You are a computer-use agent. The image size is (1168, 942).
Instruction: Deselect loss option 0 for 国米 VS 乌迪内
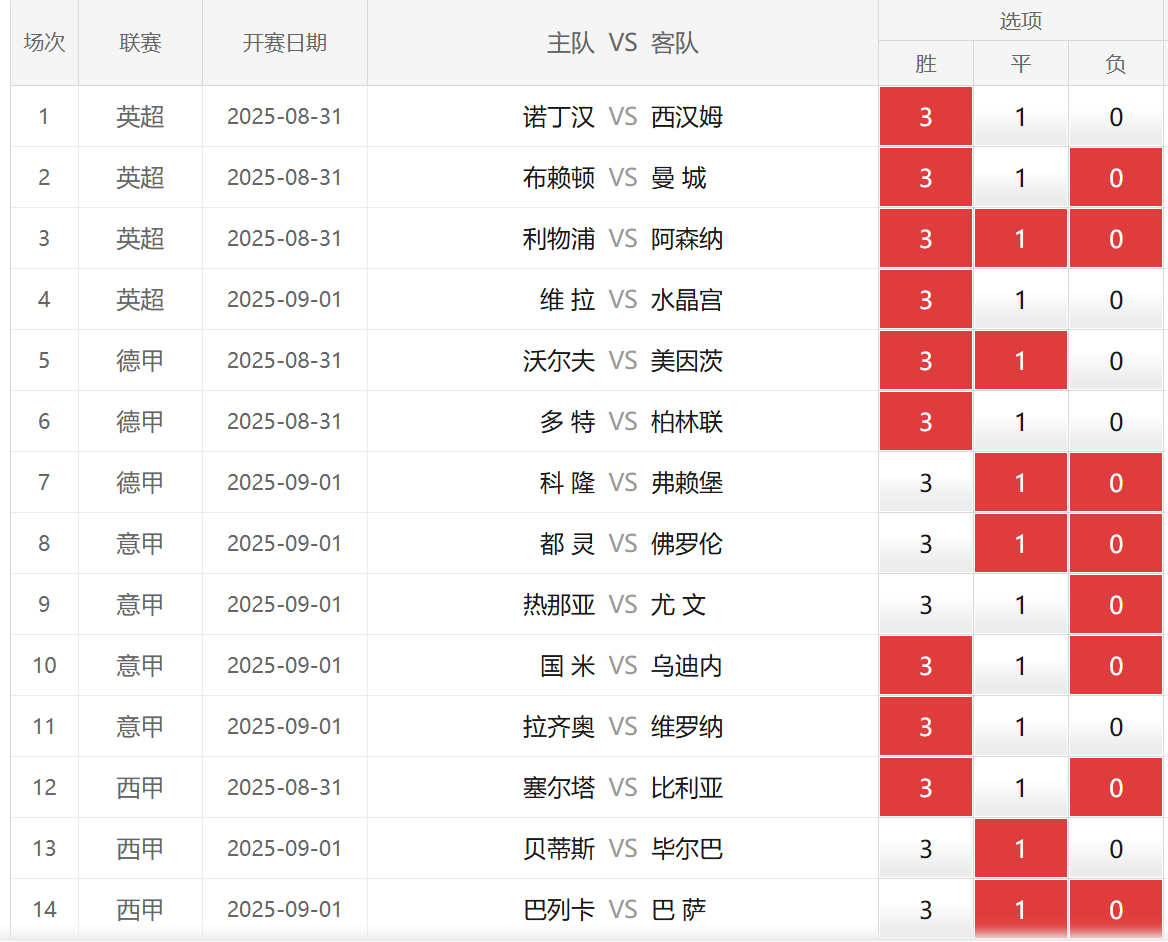click(x=1116, y=666)
